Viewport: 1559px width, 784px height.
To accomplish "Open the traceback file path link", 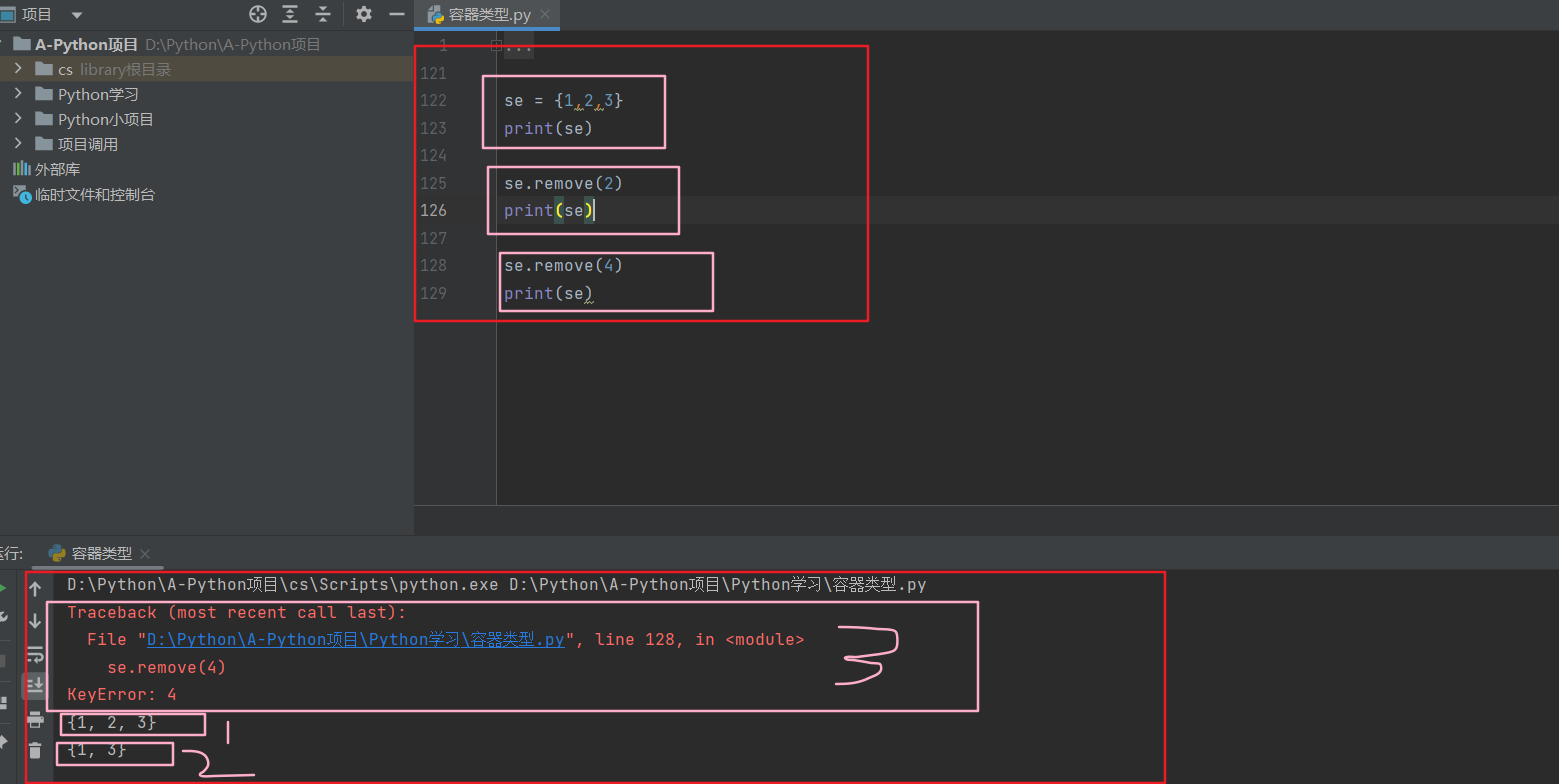I will point(356,639).
